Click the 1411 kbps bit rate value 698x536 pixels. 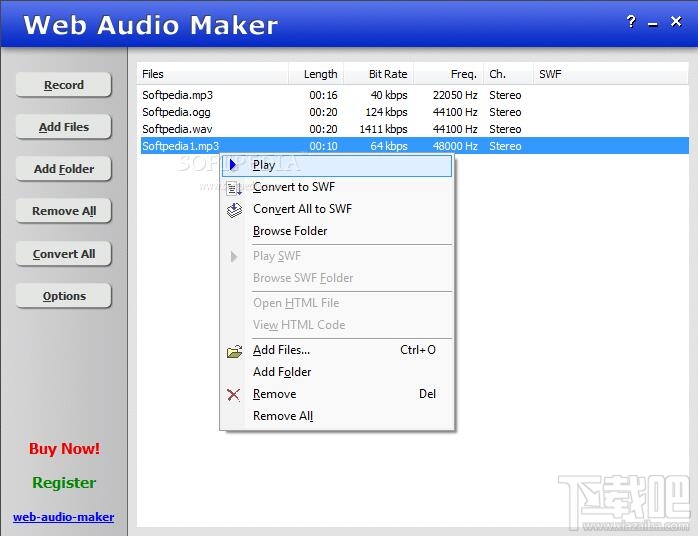[x=383, y=129]
